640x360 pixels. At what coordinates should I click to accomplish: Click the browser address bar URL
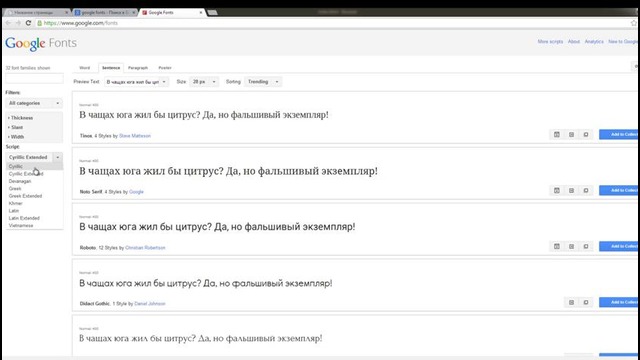tap(81, 23)
